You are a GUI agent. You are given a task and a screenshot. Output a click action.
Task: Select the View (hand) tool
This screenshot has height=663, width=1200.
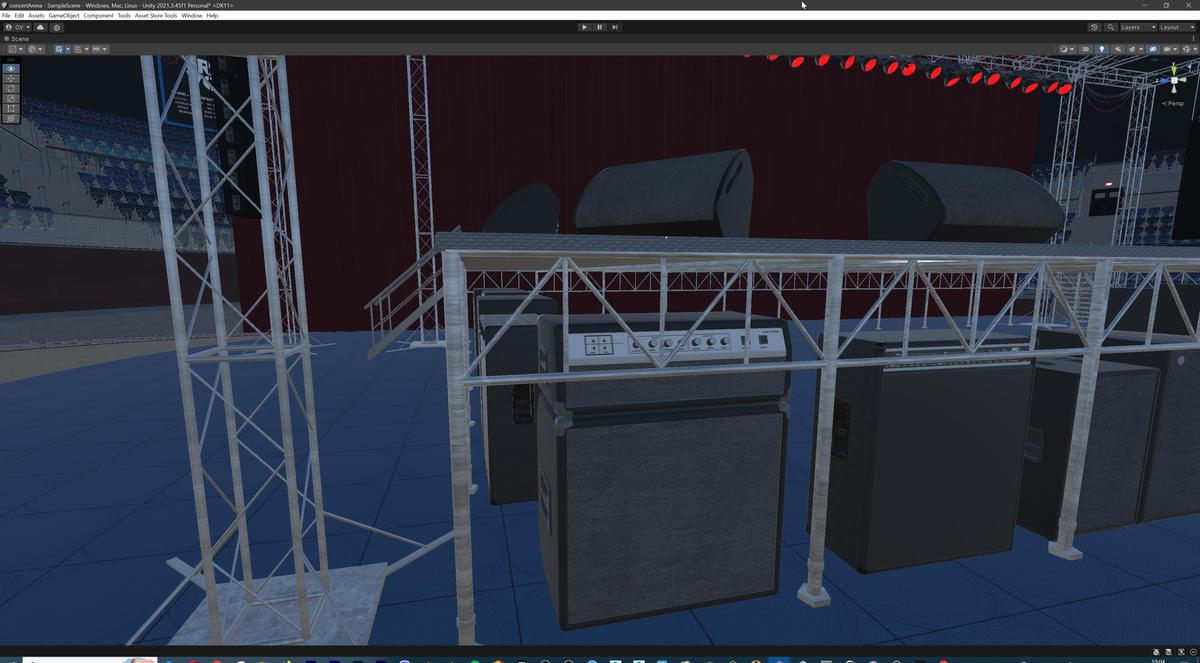pyautogui.click(x=9, y=68)
